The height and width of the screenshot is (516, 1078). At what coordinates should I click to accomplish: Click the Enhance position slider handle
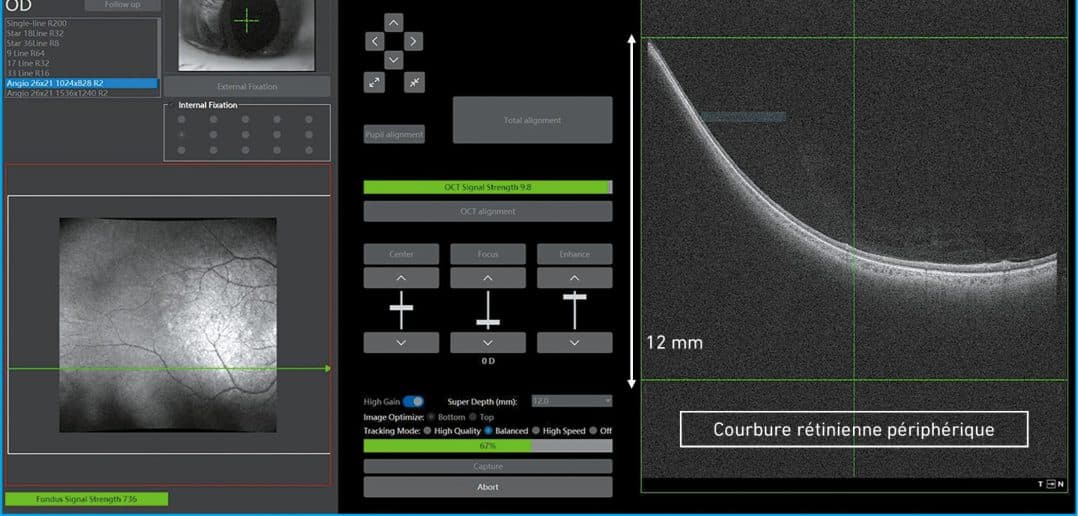(575, 296)
